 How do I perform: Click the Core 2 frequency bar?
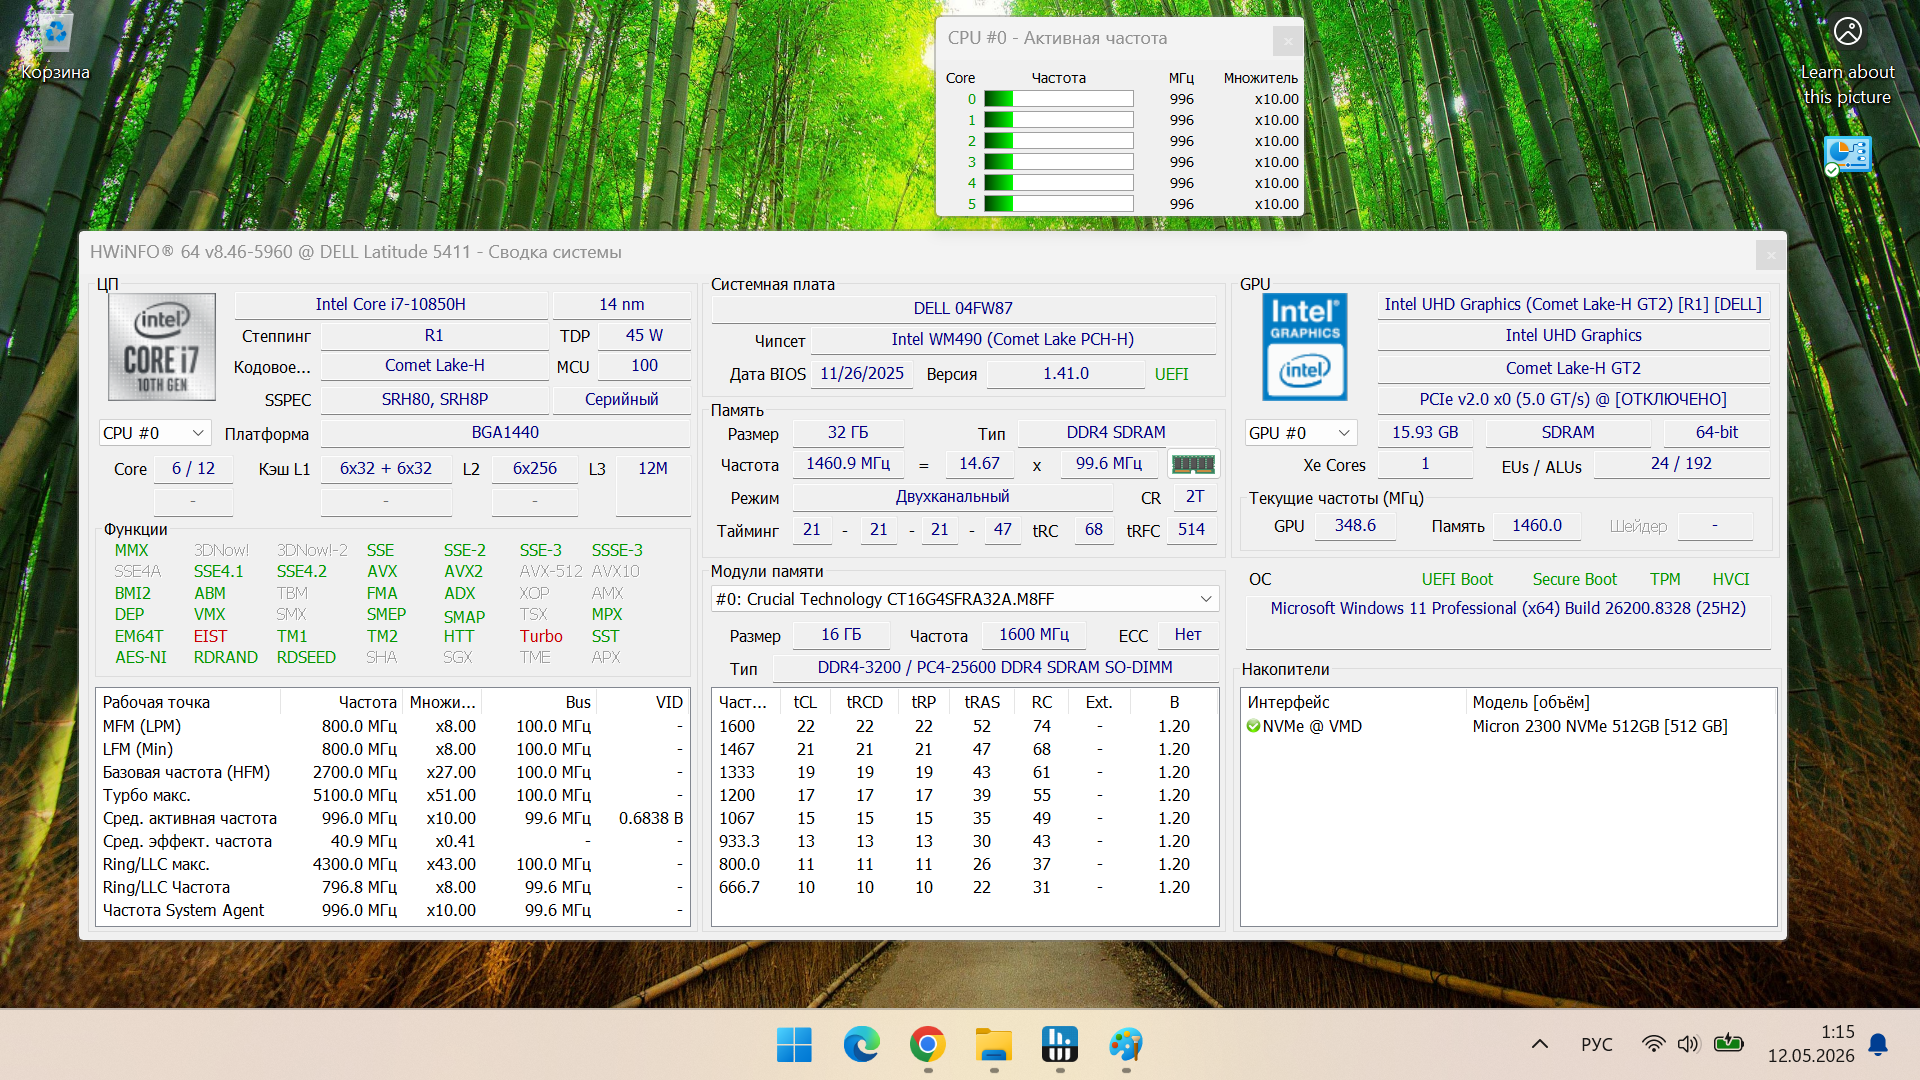1058,141
